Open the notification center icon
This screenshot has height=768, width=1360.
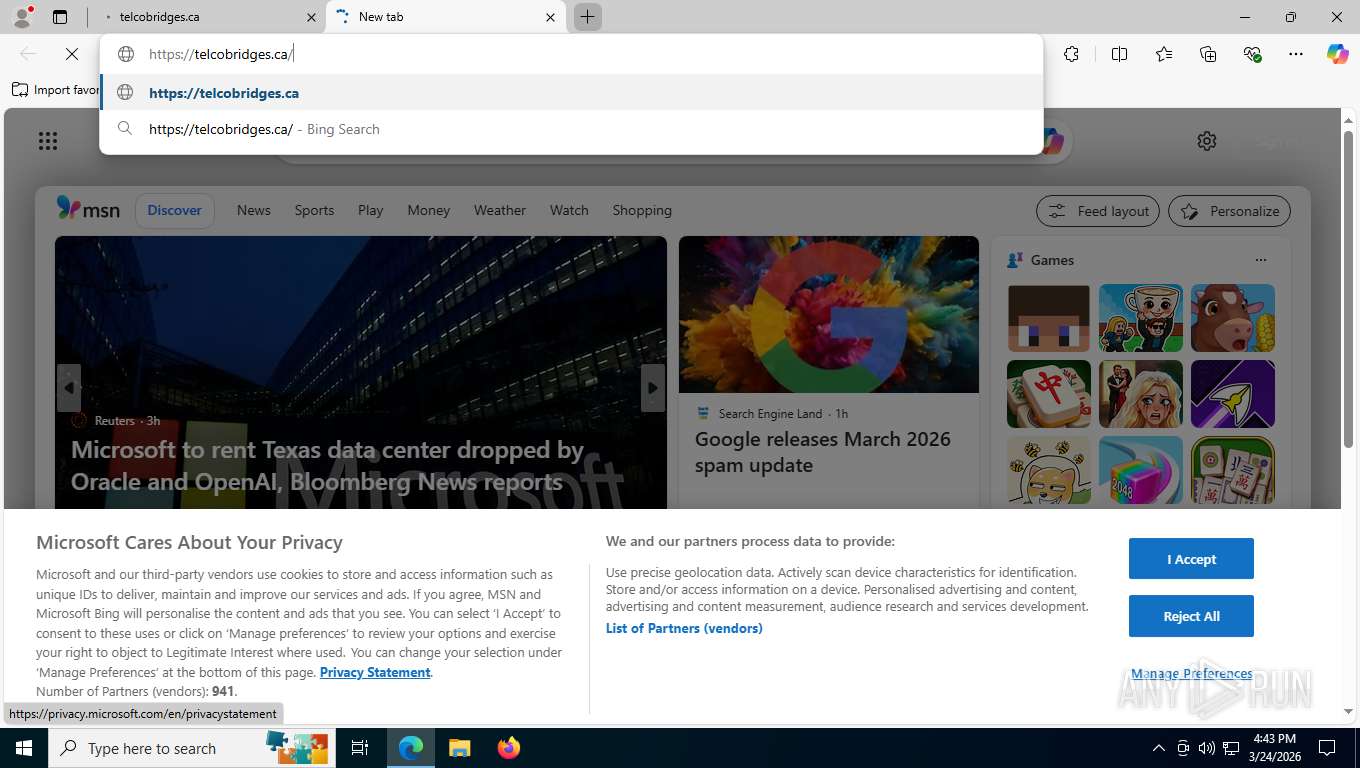(1327, 748)
